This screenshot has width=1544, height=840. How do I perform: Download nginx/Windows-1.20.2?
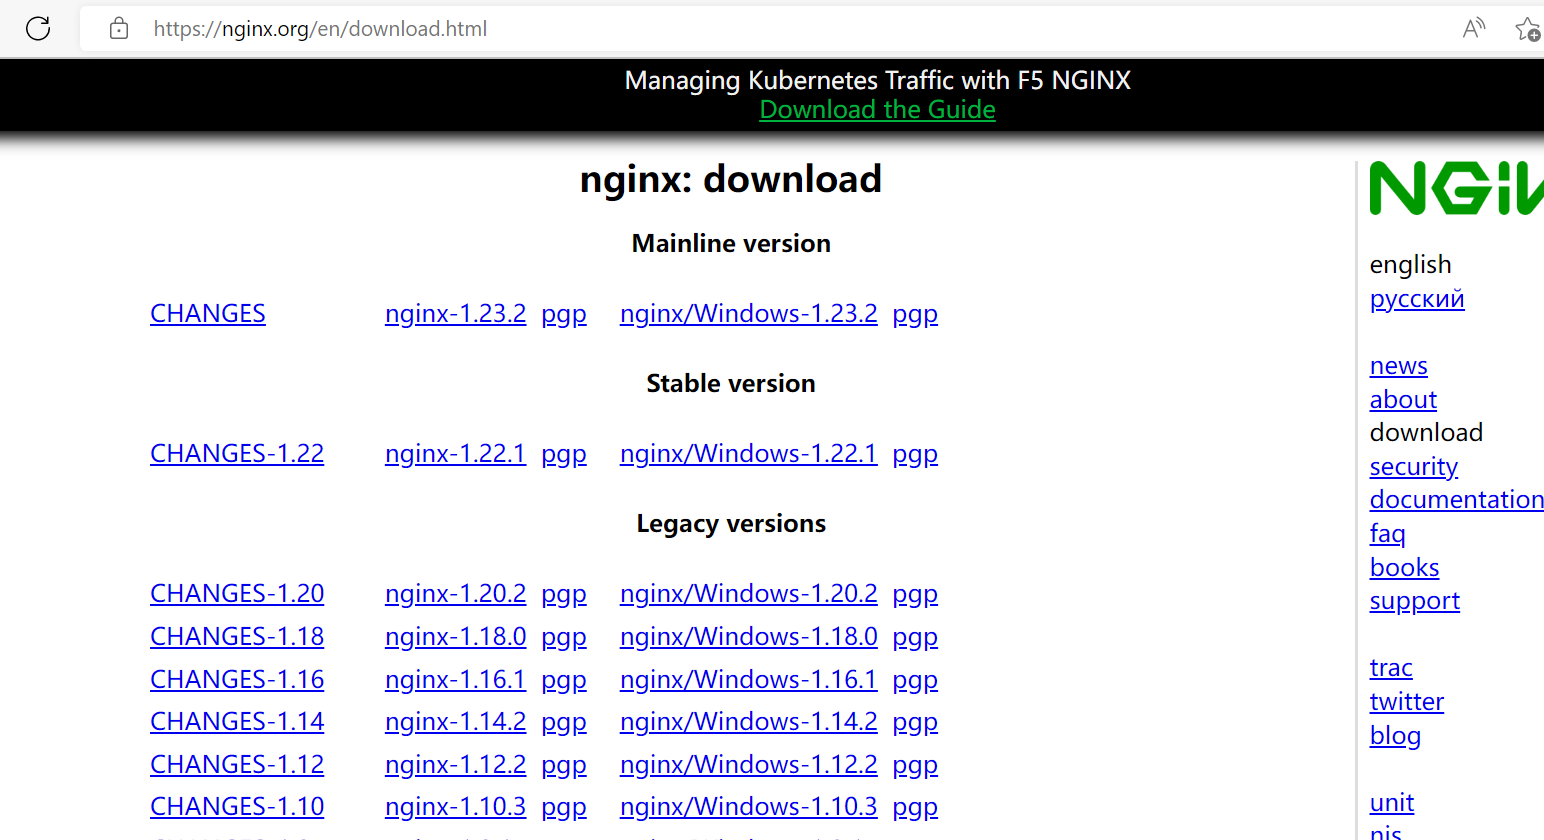tap(748, 593)
